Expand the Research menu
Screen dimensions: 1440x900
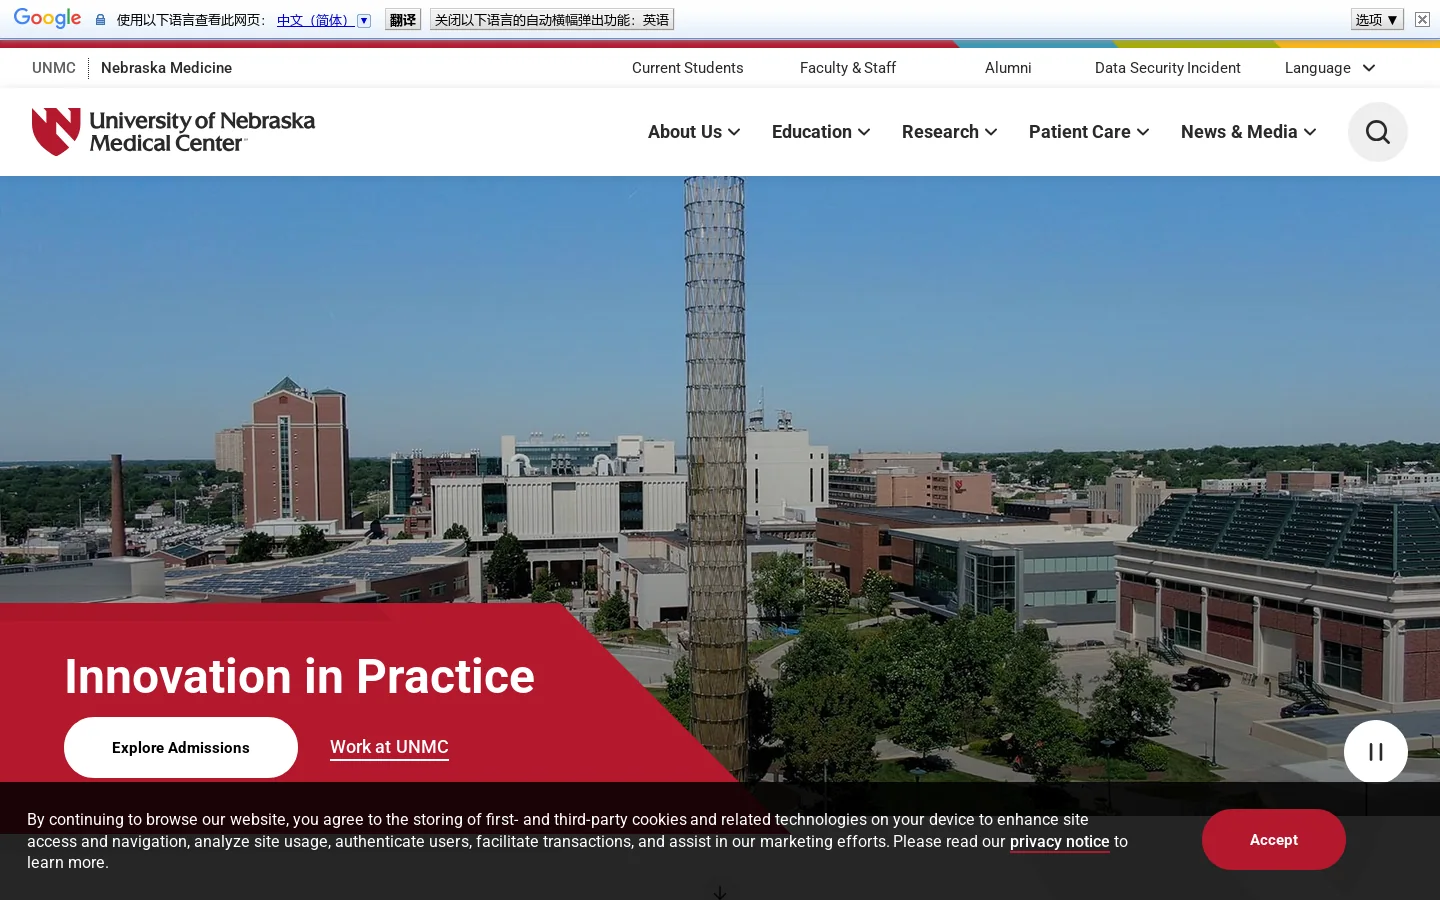tap(949, 132)
